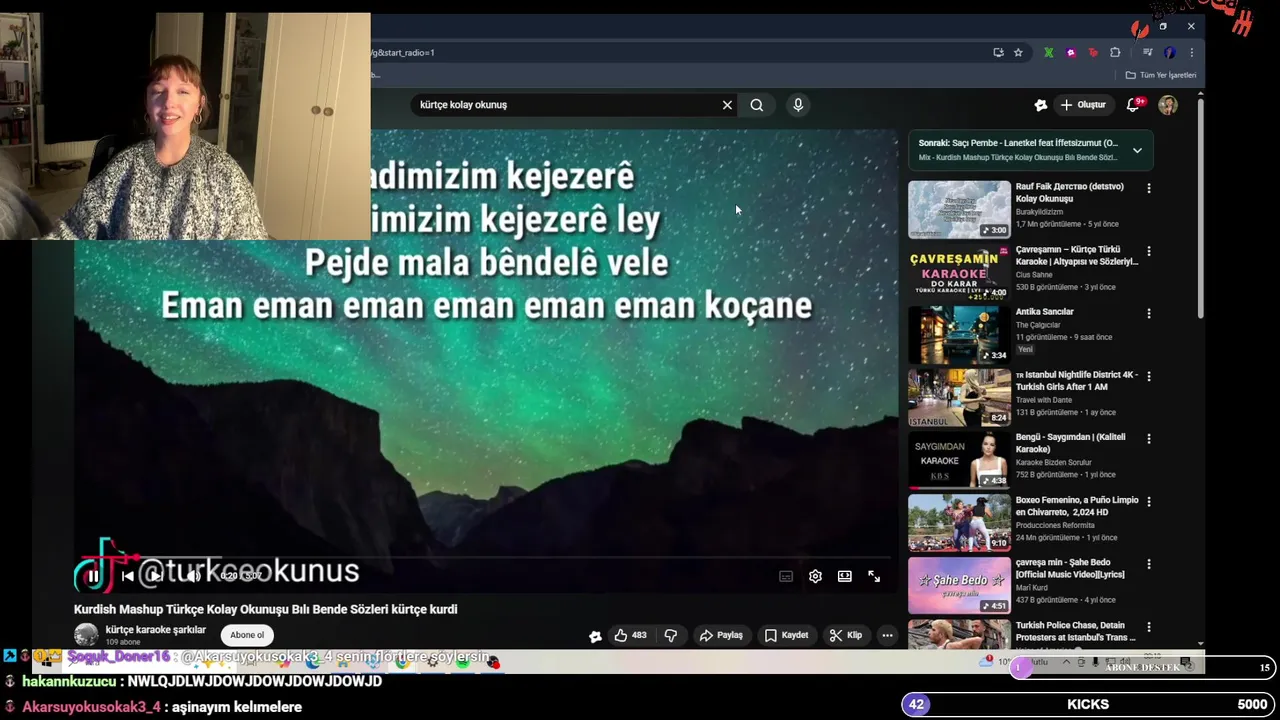1280x720 pixels.
Task: Open options menu for Boxeo Femenino video
Action: click(x=1148, y=501)
